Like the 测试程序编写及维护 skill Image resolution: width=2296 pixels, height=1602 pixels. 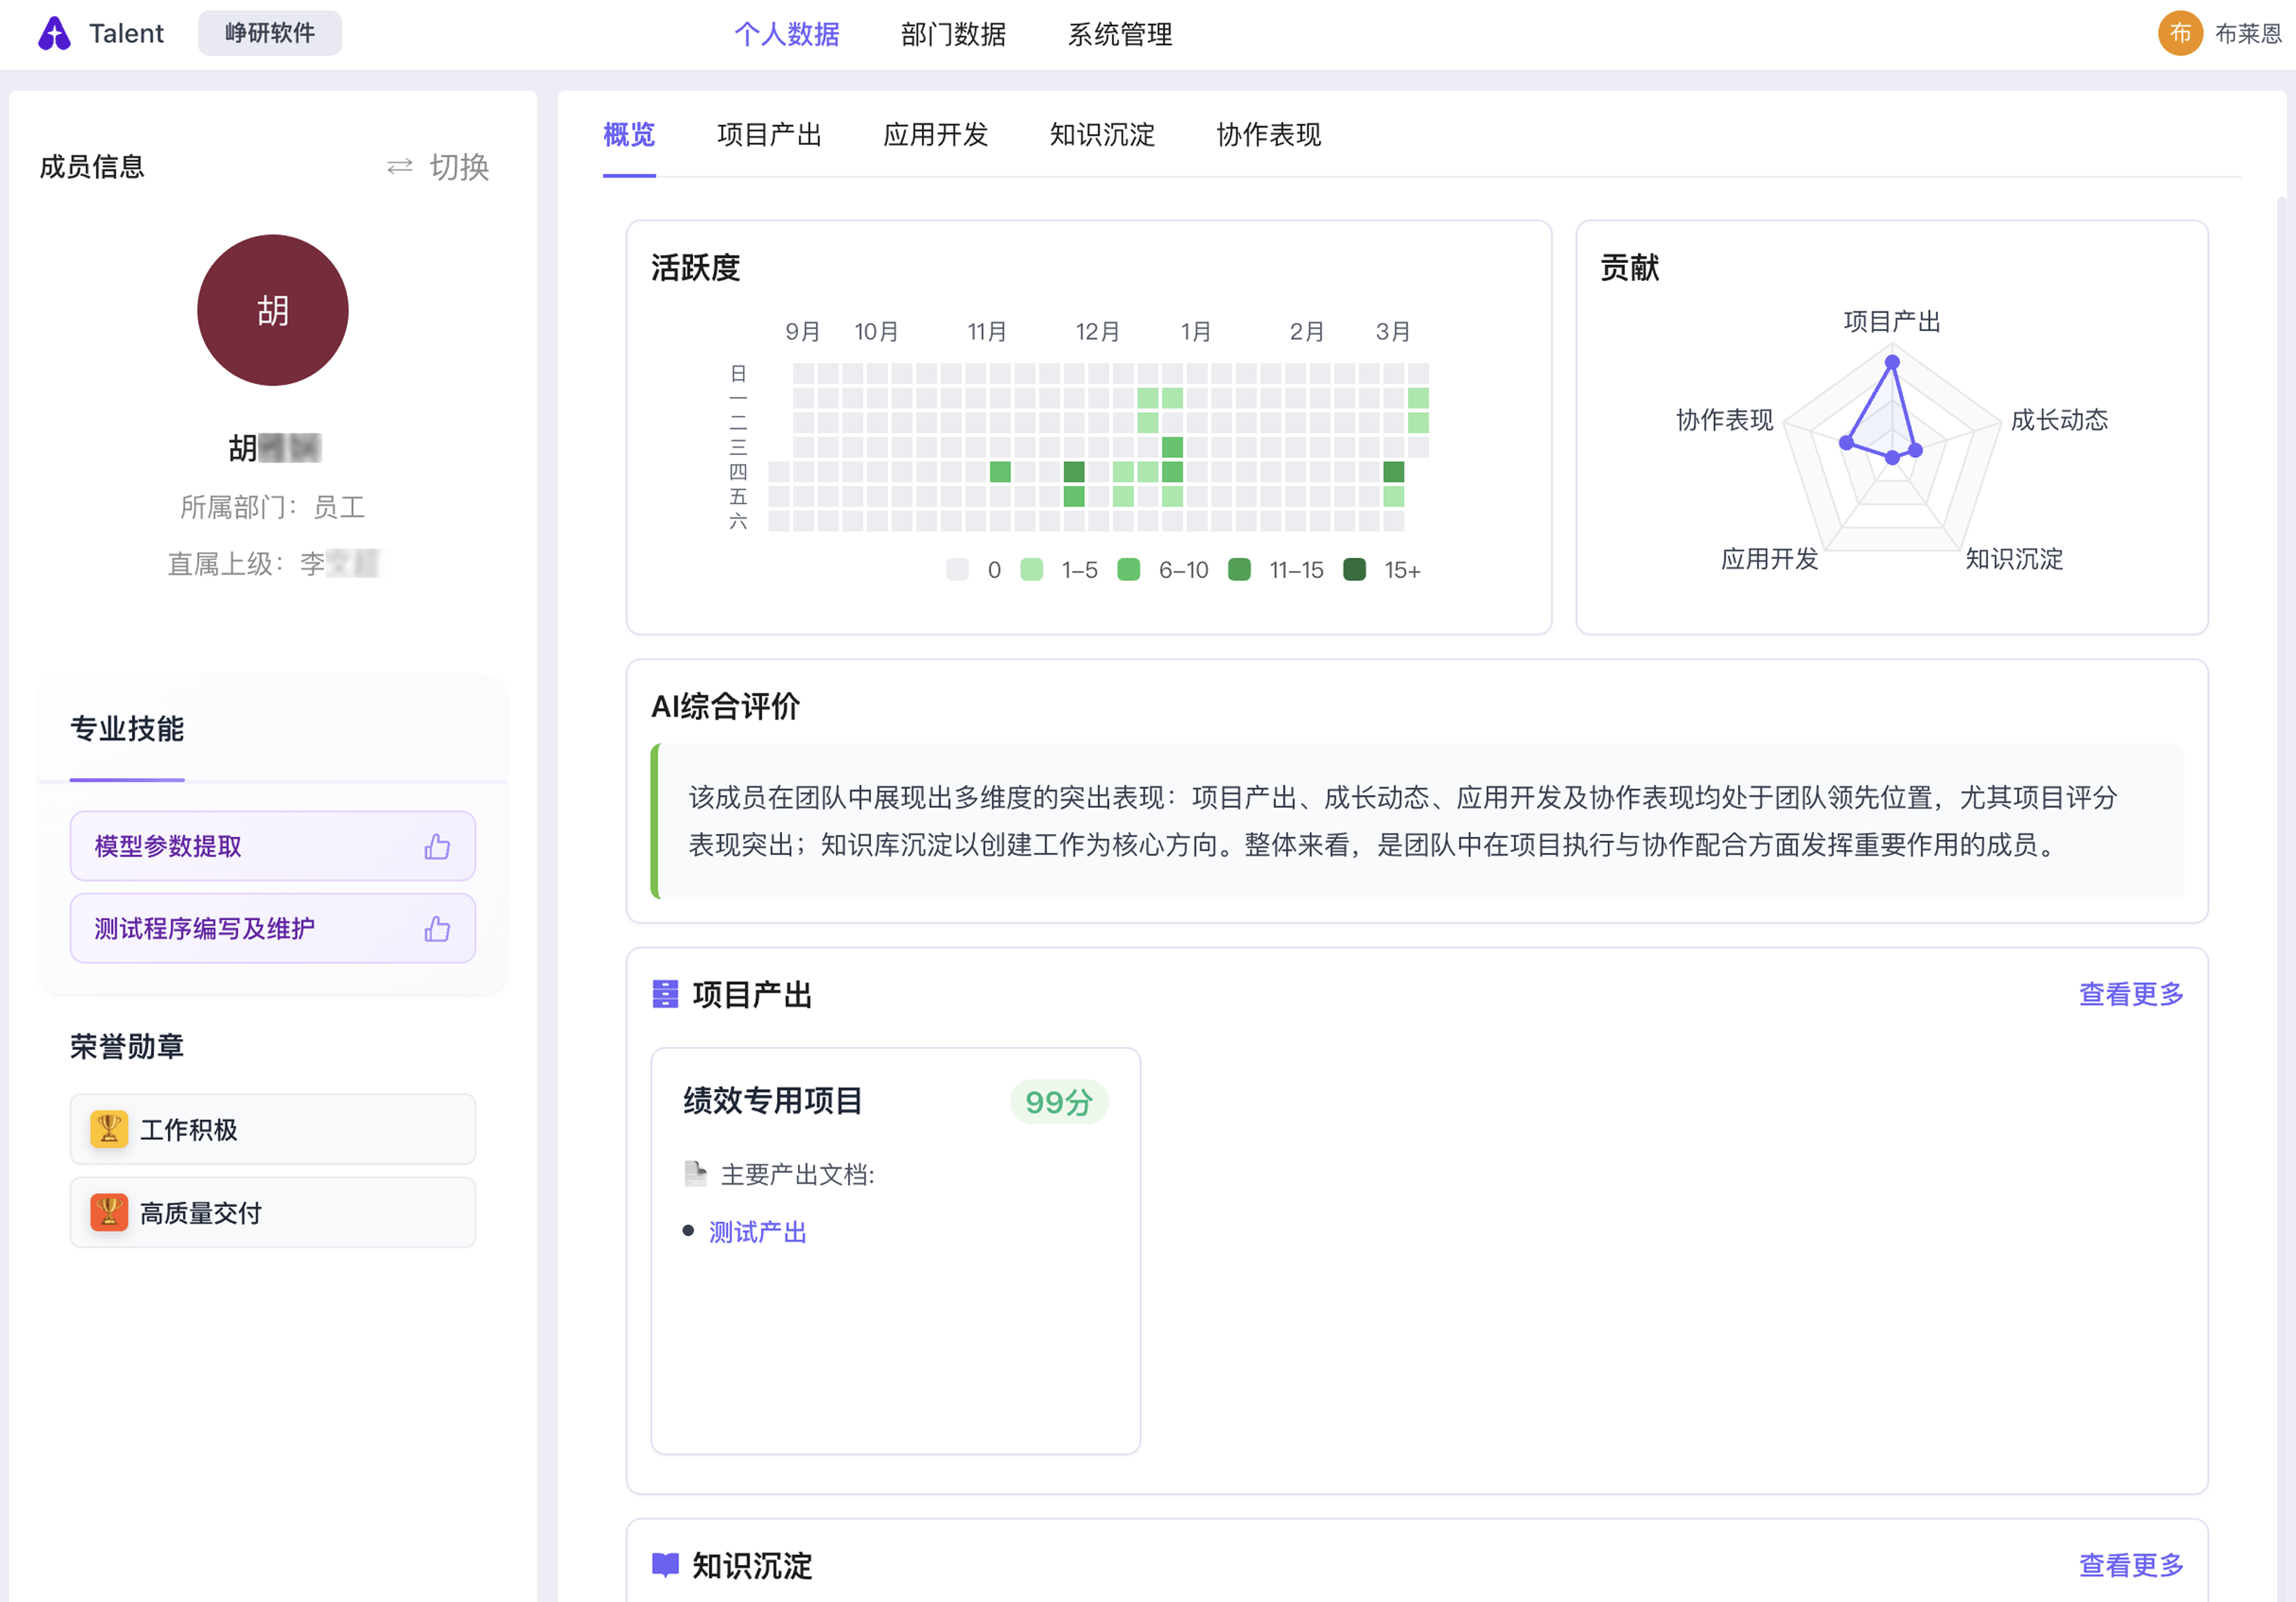click(437, 929)
